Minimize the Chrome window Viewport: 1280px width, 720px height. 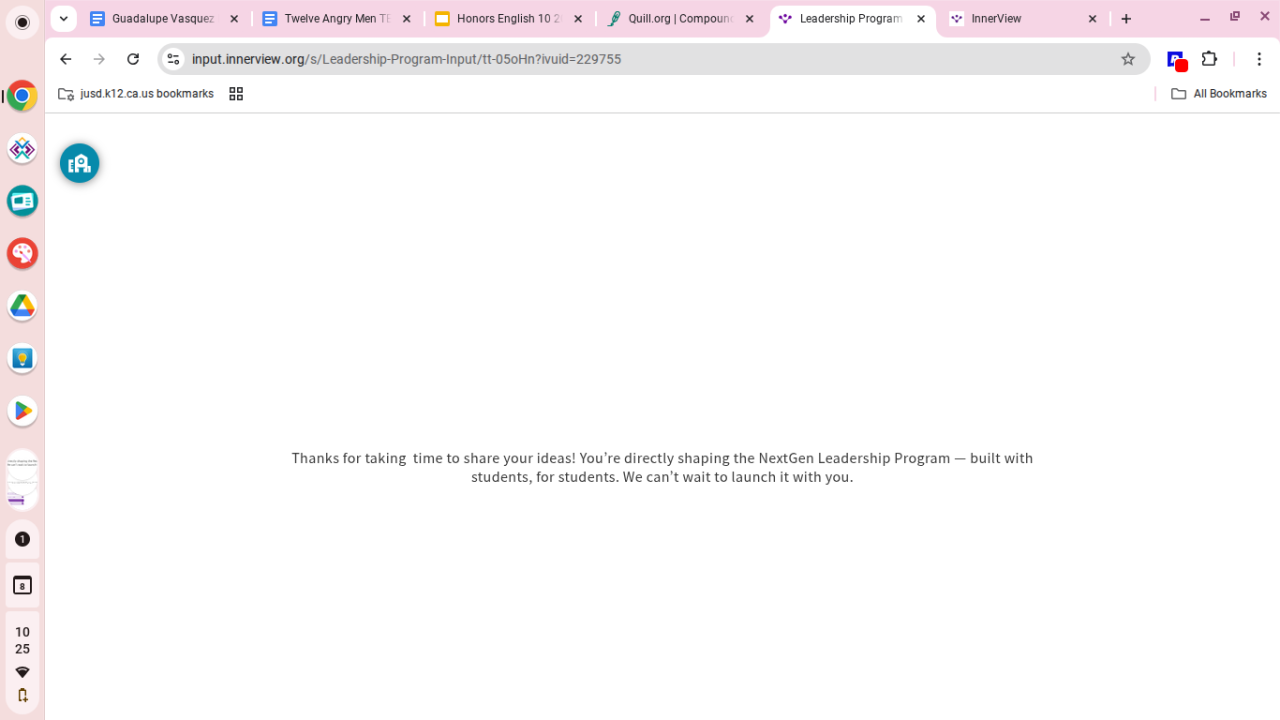1205,18
